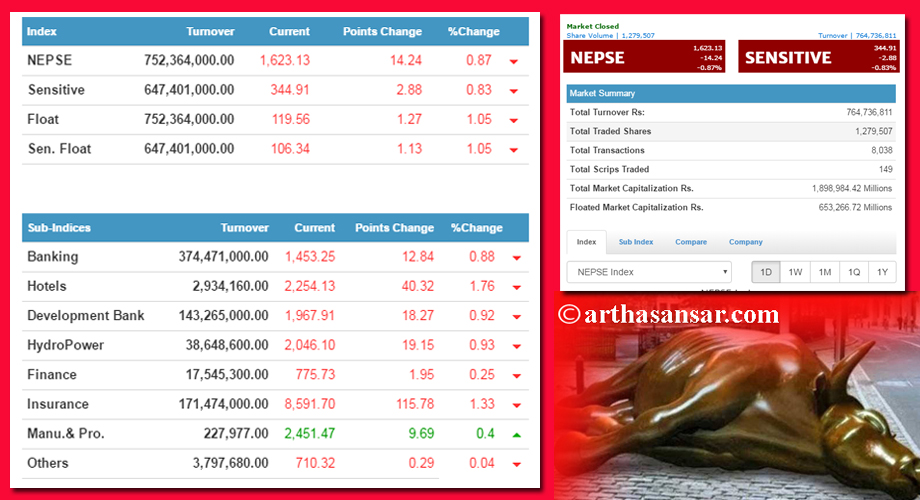Click the red down arrow in Sen. Float row
The image size is (920, 500).
tap(514, 150)
